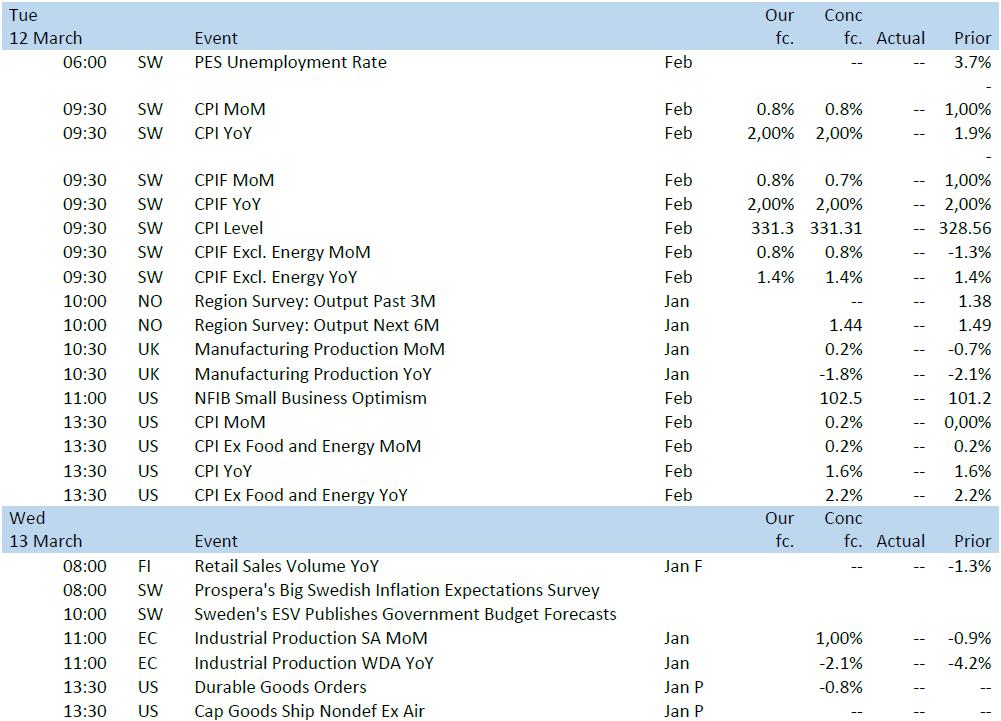Click the 331.3 own forecast value

click(x=772, y=229)
